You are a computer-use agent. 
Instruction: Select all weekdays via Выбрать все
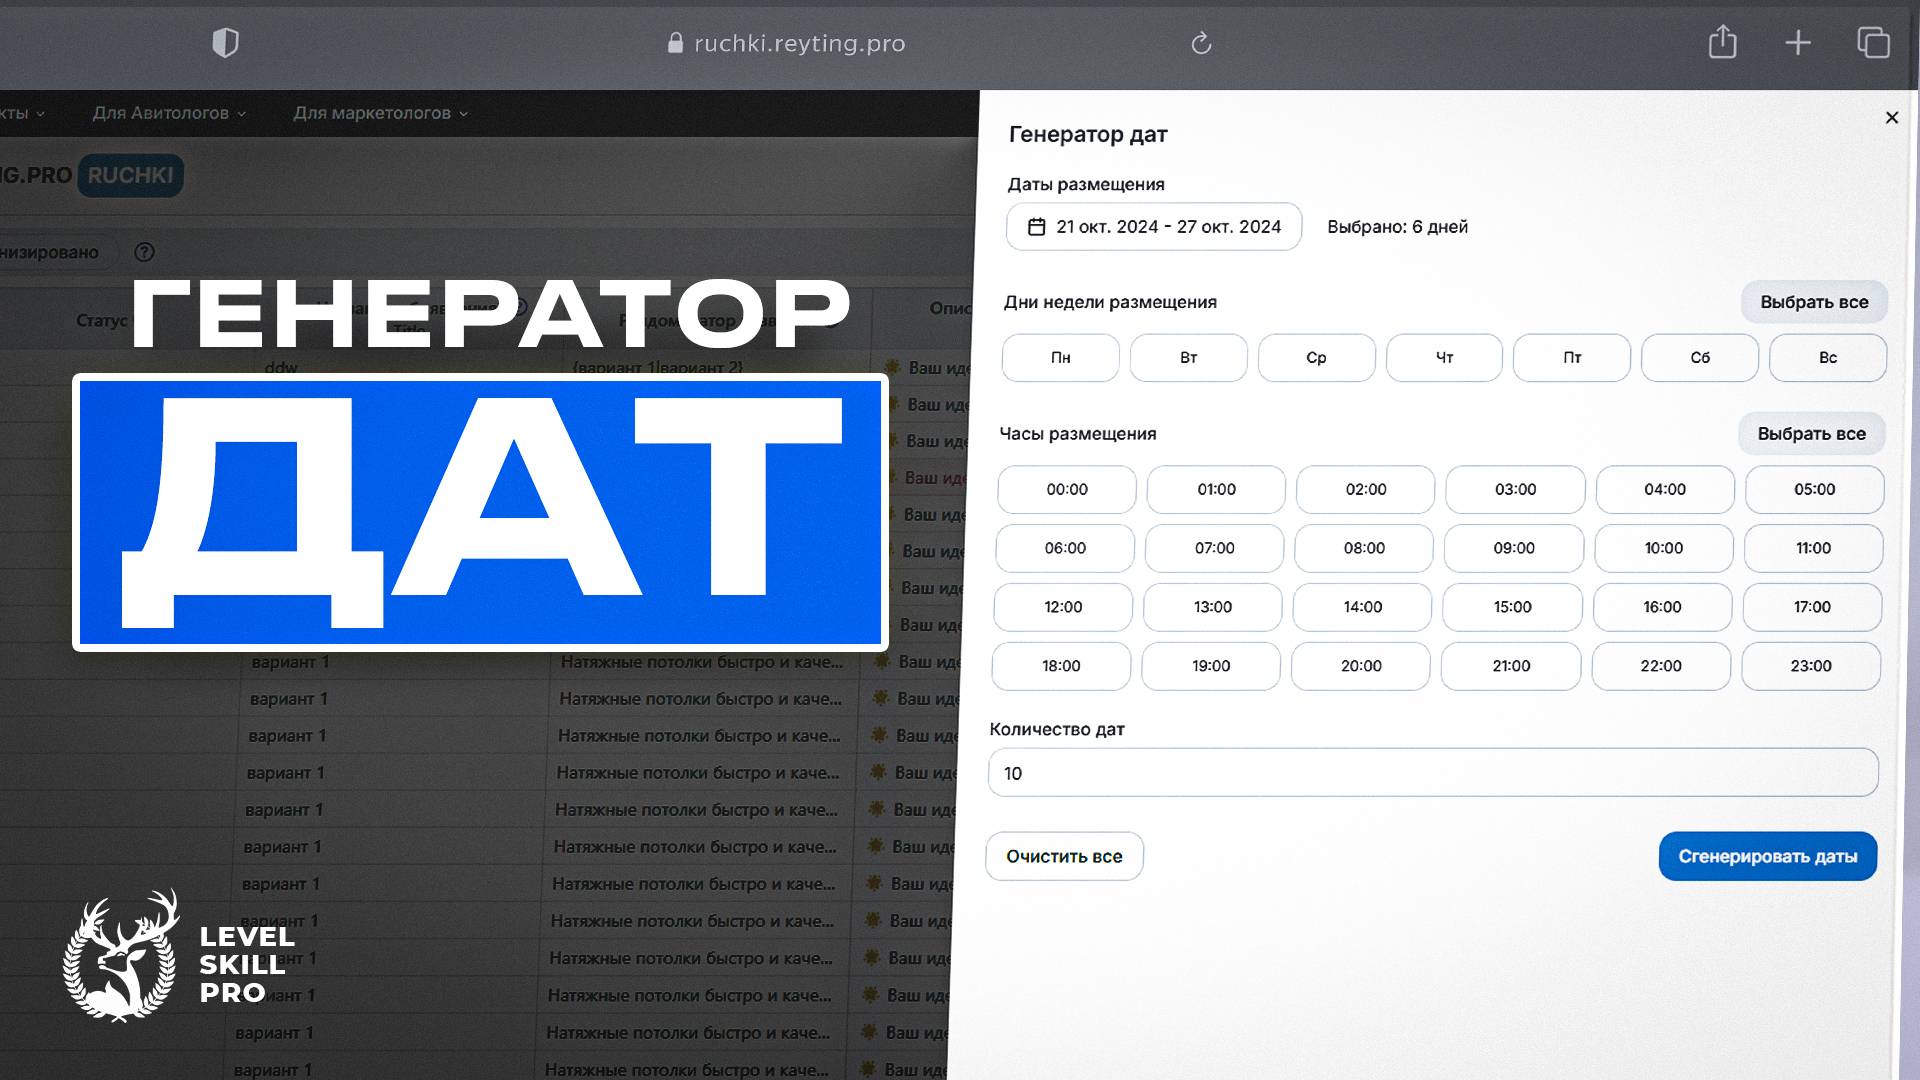point(1813,302)
